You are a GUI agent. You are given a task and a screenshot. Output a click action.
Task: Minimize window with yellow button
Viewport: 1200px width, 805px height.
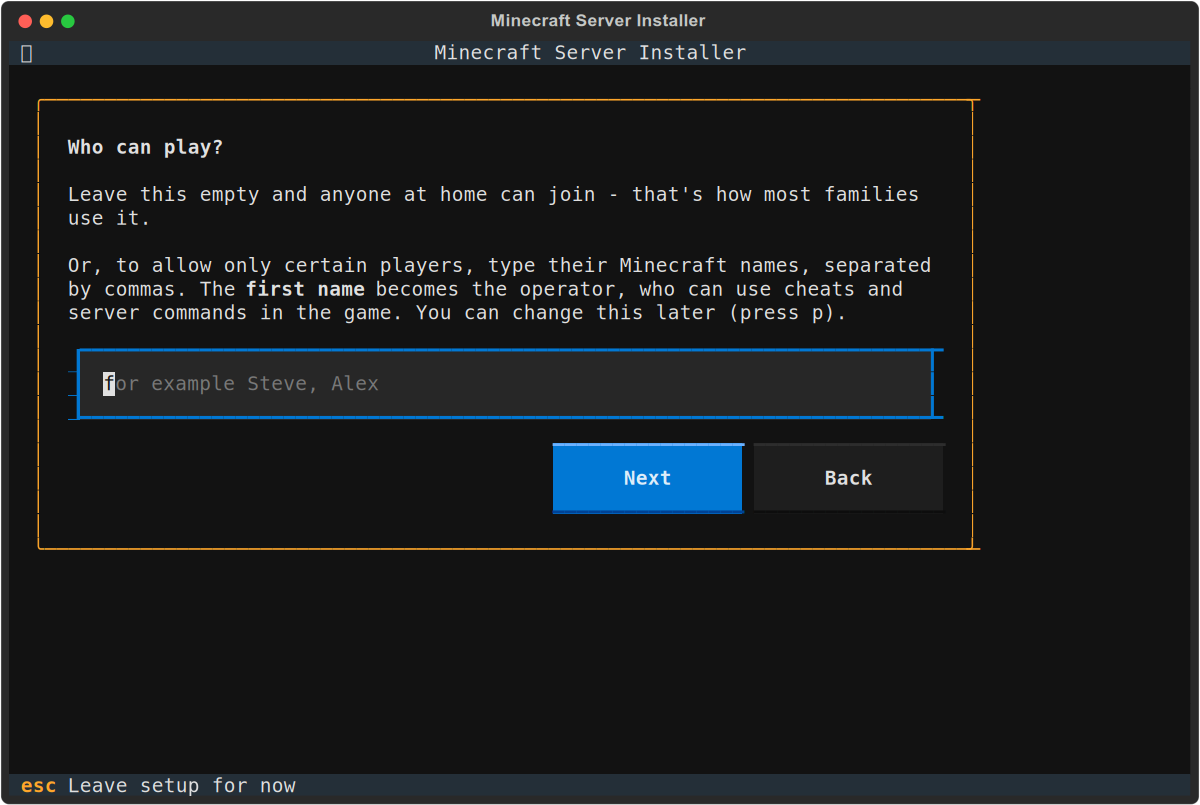click(47, 21)
